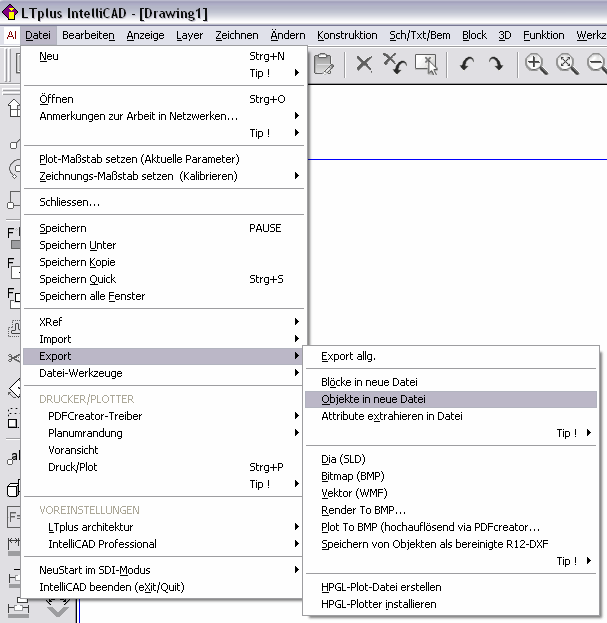Image resolution: width=607 pixels, height=623 pixels.
Task: Open the Datei menu
Action: (x=38, y=35)
